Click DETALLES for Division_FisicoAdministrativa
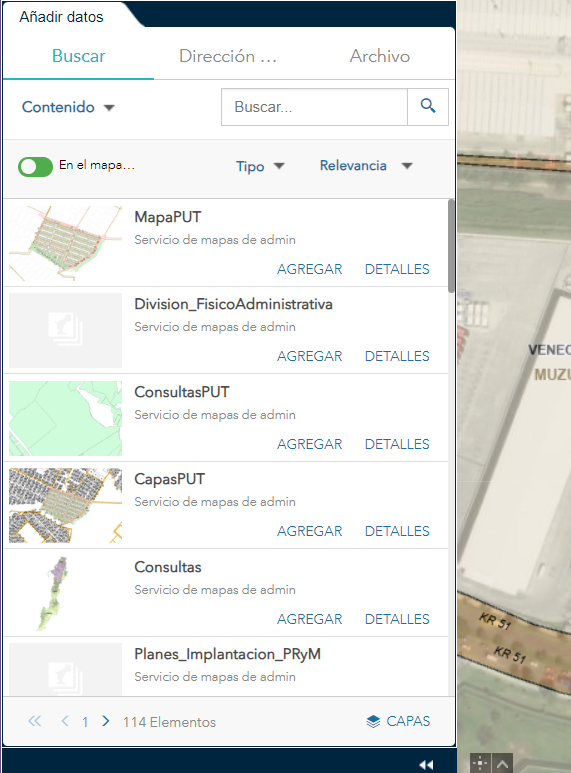The image size is (571, 773). point(397,356)
